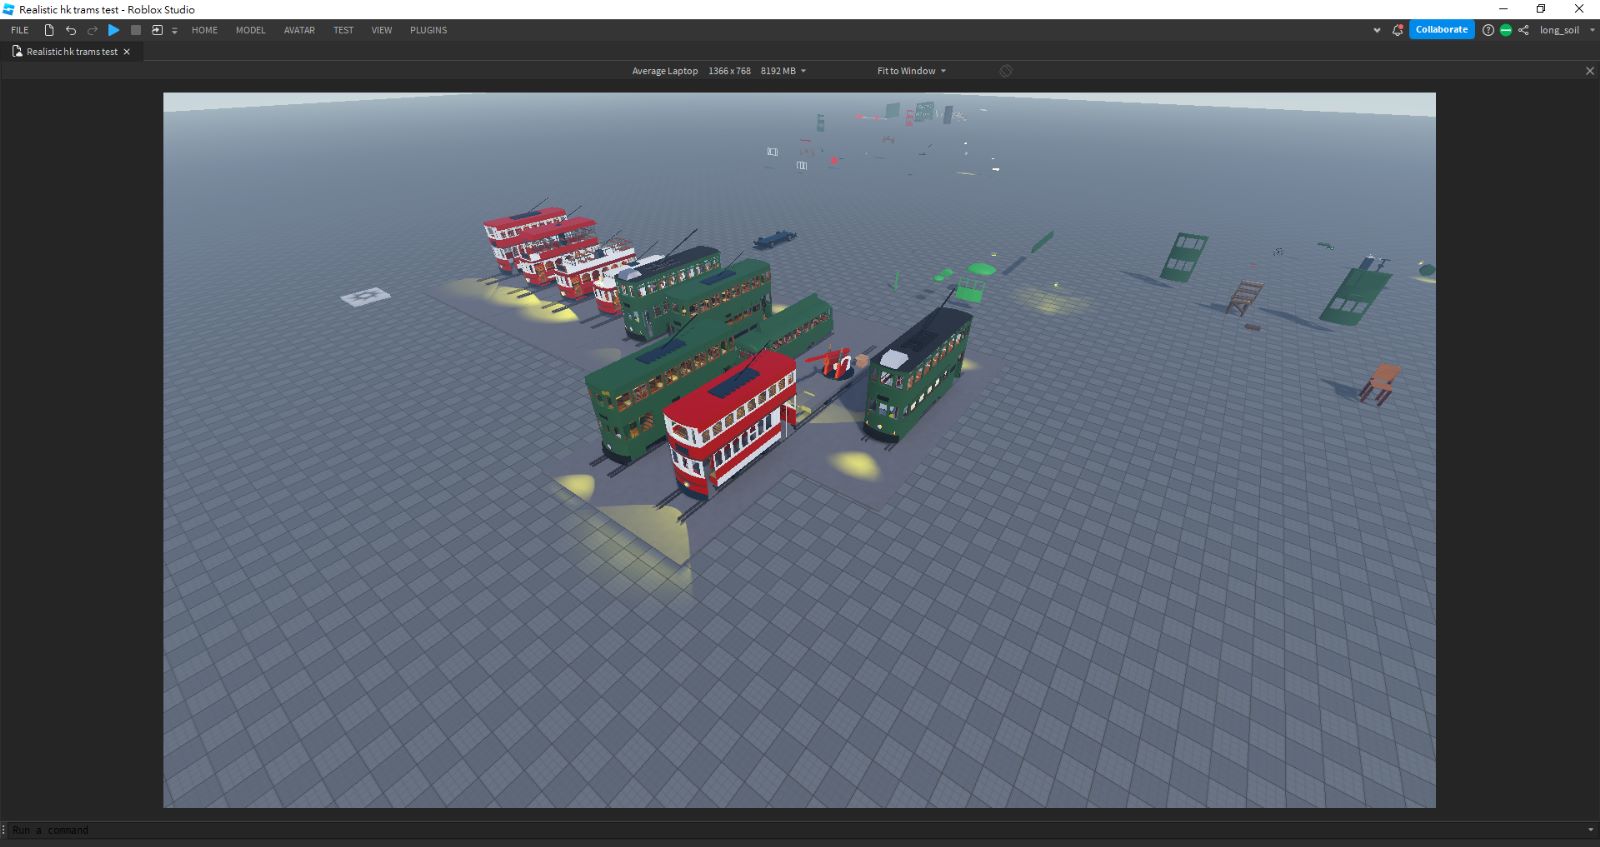The image size is (1600, 847).
Task: Close the Realistic hk trams test tab
Action: 126,52
